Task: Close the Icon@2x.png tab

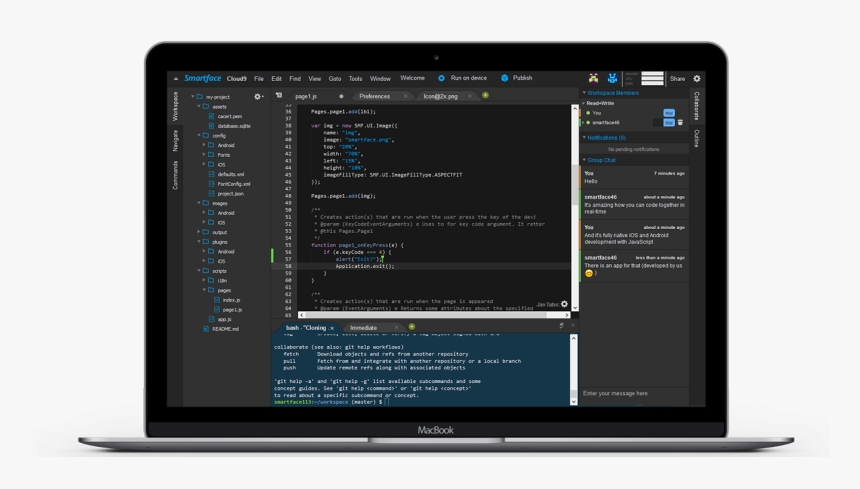Action: pos(470,96)
